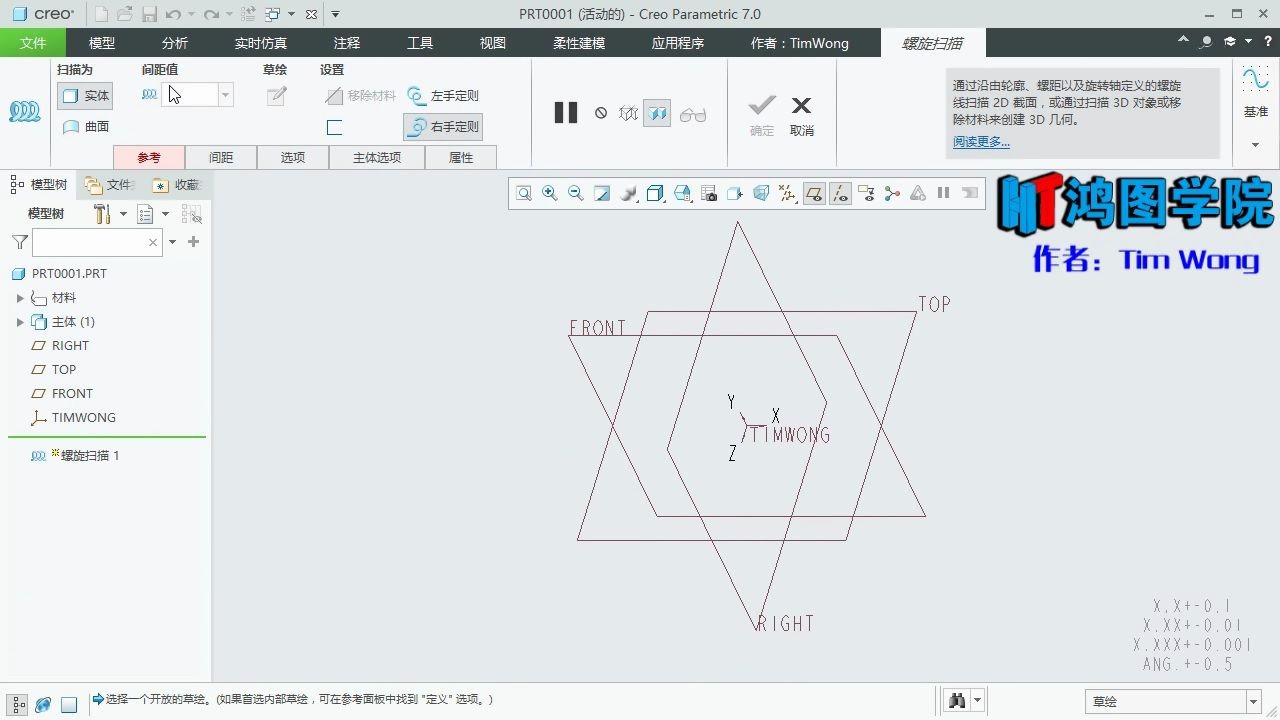Image resolution: width=1280 pixels, height=720 pixels.
Task: Confirm with the 确定 checkmark
Action: click(762, 114)
